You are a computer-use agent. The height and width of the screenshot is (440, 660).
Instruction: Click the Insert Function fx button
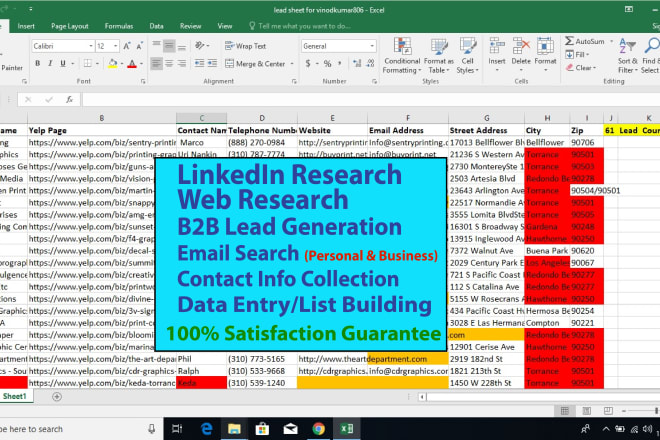[x=69, y=100]
